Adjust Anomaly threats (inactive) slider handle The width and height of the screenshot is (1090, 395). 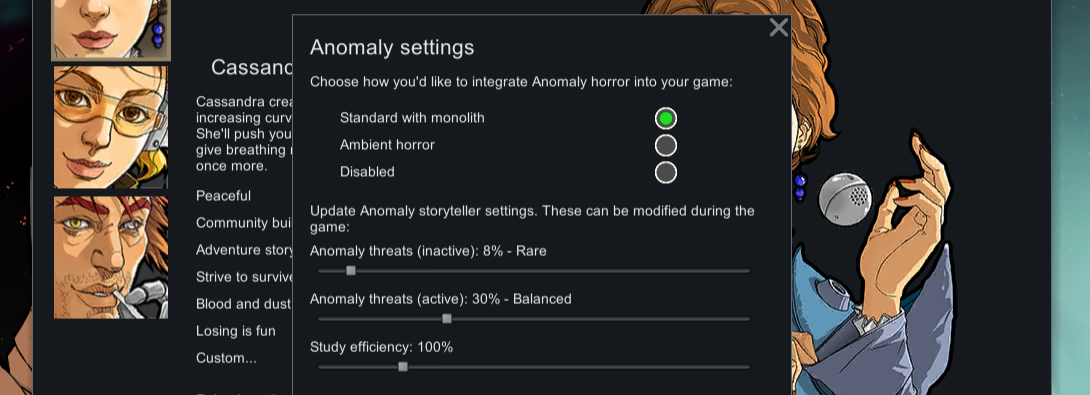[351, 271]
